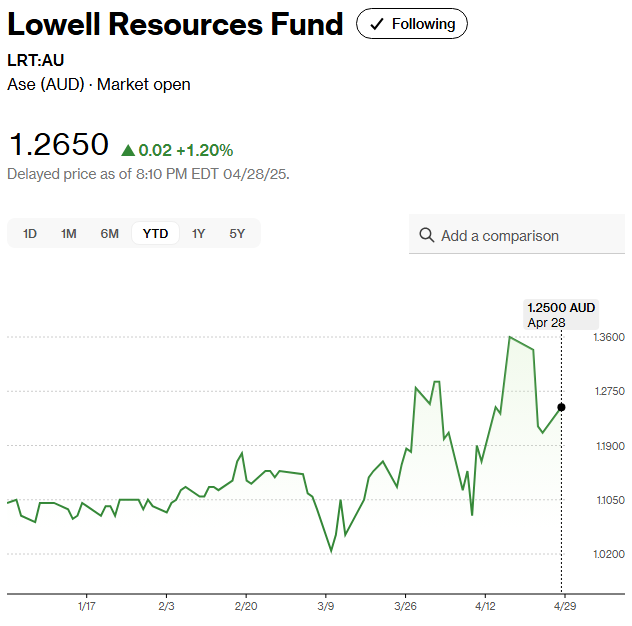Click the green up-triangle price change icon
Image resolution: width=632 pixels, height=626 pixels.
click(x=128, y=150)
